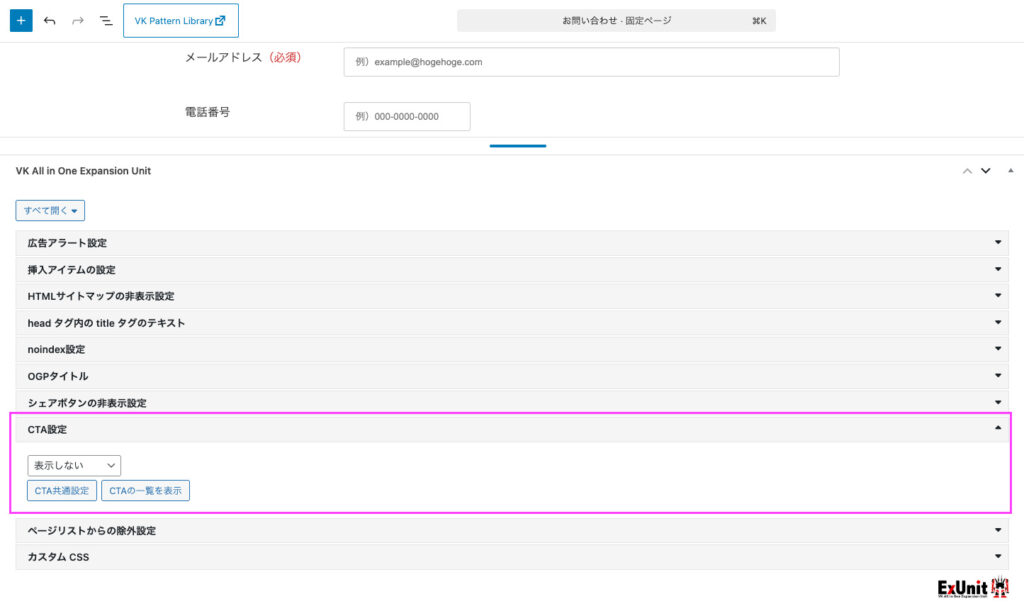
Task: Expand the 挿入アイテムの設定 section
Action: tap(511, 270)
